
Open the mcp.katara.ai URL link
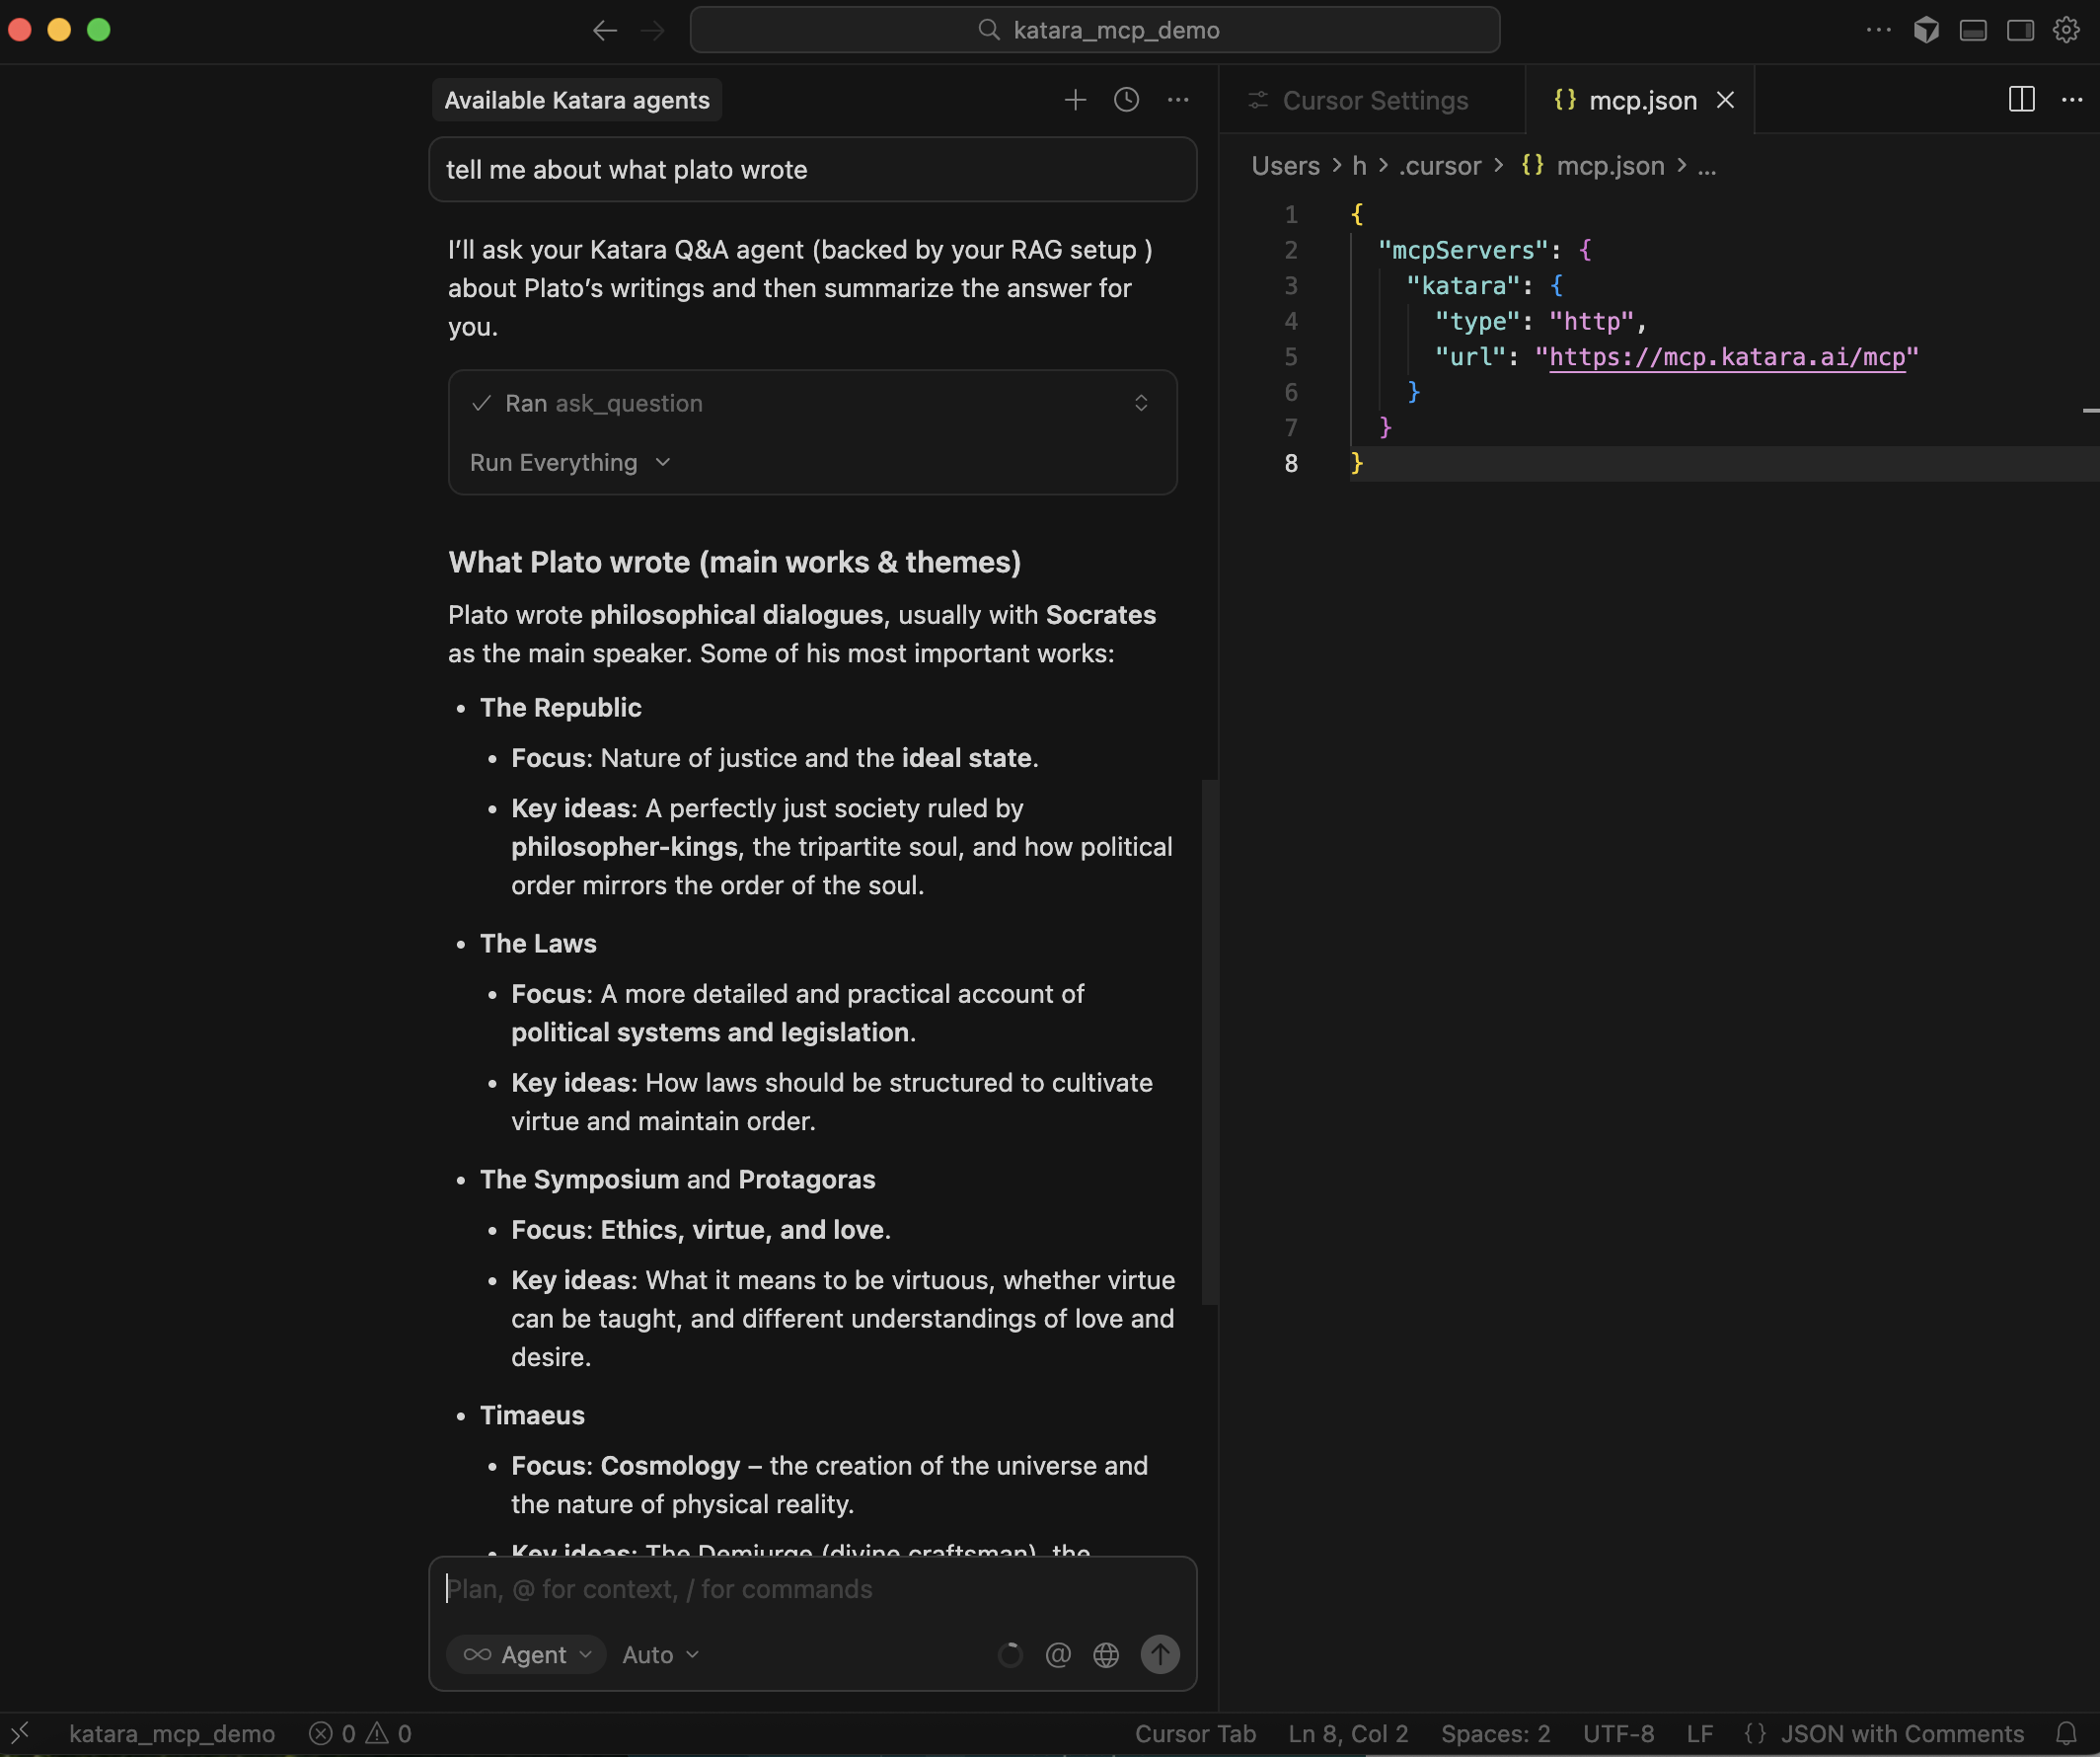click(1726, 357)
